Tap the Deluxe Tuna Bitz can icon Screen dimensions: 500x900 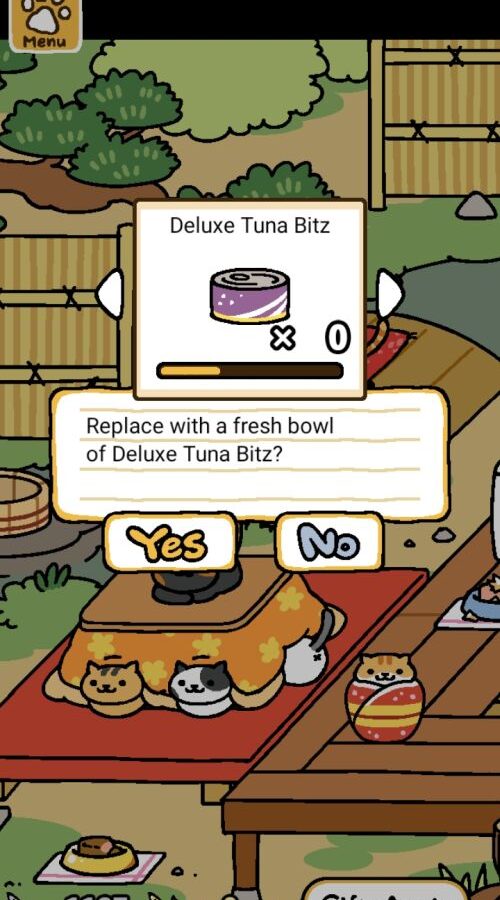(x=250, y=296)
